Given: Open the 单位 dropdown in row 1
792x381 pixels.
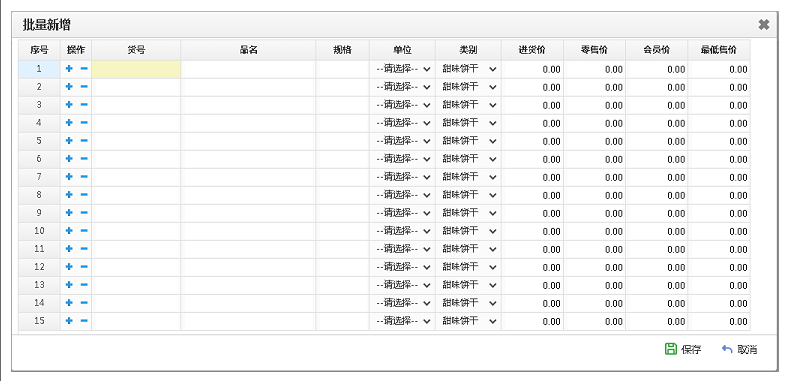Looking at the screenshot, I should coord(403,69).
